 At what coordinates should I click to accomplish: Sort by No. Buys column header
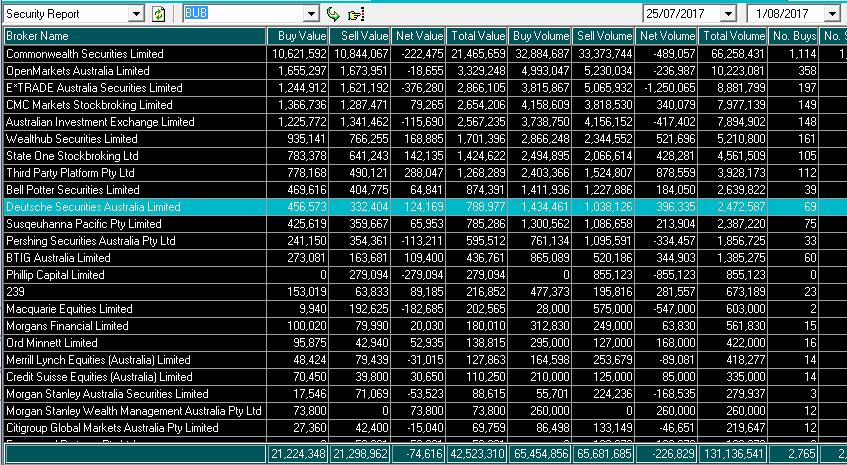coord(793,36)
